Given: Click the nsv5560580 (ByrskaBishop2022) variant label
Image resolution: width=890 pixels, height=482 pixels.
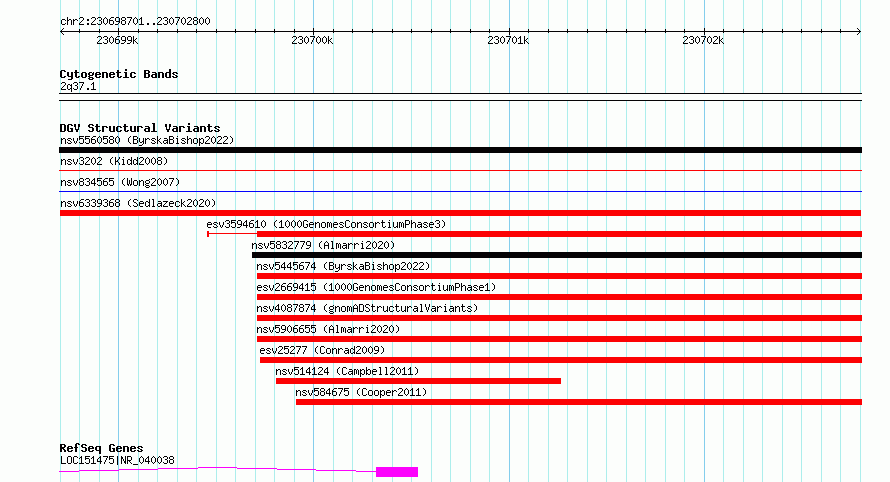Looking at the screenshot, I should (147, 140).
